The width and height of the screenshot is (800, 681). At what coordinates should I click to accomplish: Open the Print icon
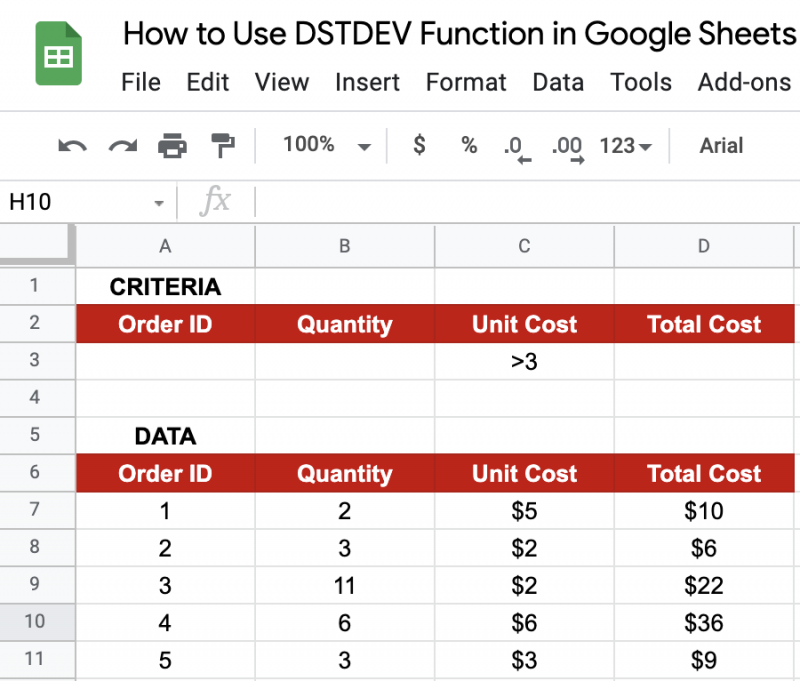(x=173, y=145)
